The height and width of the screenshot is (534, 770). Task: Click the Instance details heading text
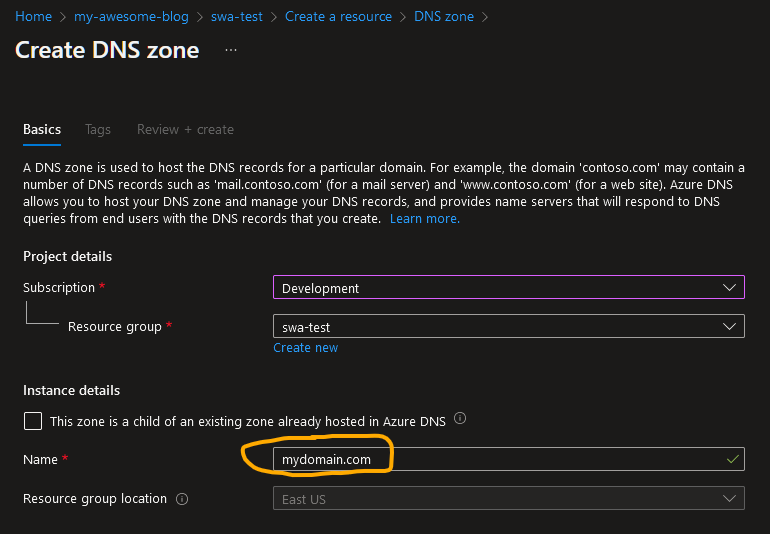(72, 391)
